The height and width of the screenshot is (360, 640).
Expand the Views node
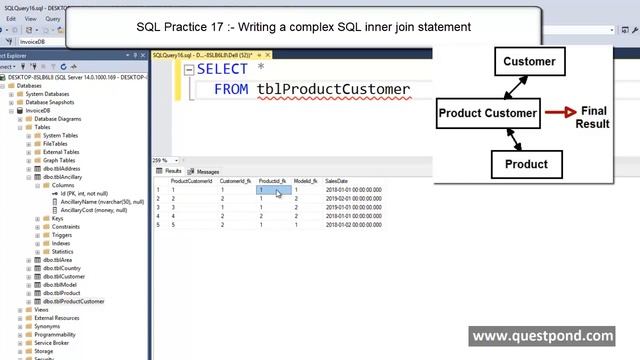pos(20,310)
